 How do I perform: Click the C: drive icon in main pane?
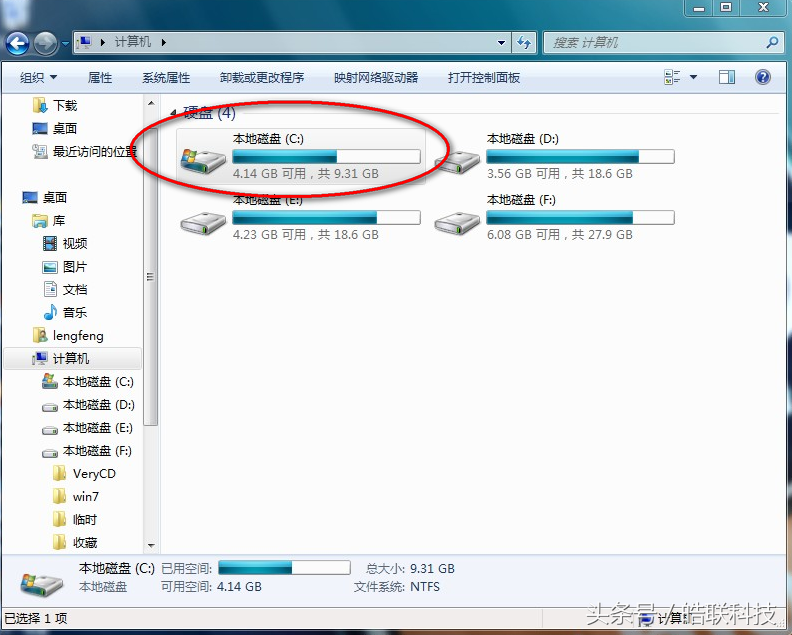point(203,160)
